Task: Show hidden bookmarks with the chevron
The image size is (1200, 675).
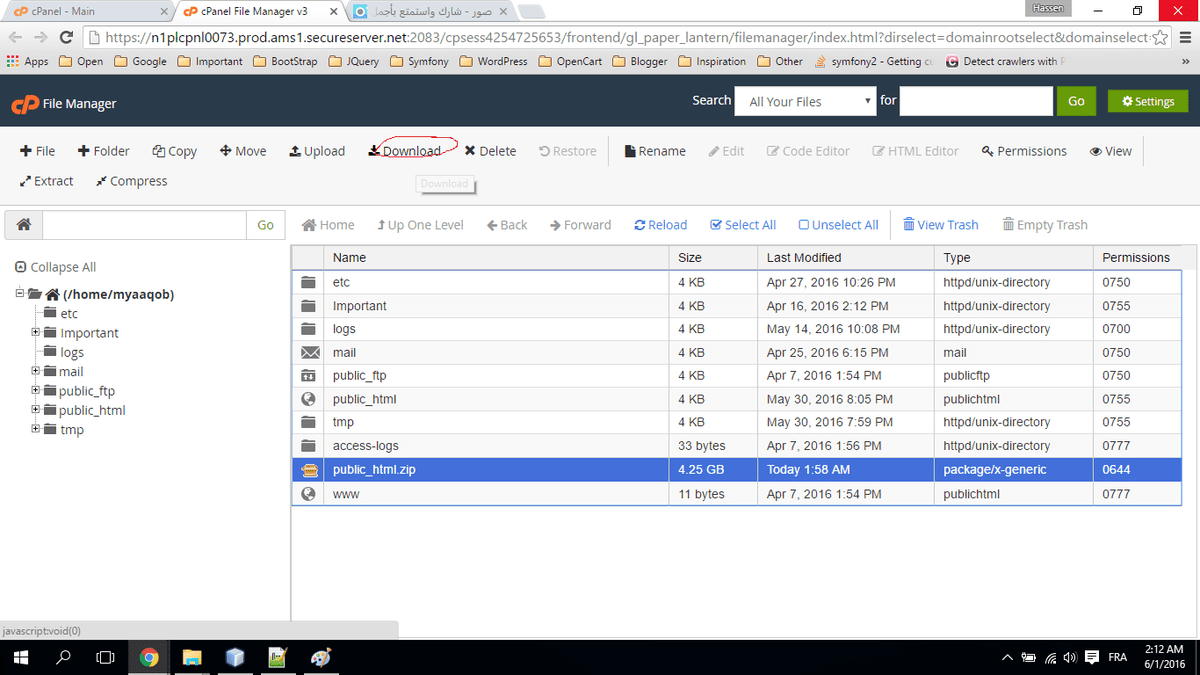Action: (x=1185, y=61)
